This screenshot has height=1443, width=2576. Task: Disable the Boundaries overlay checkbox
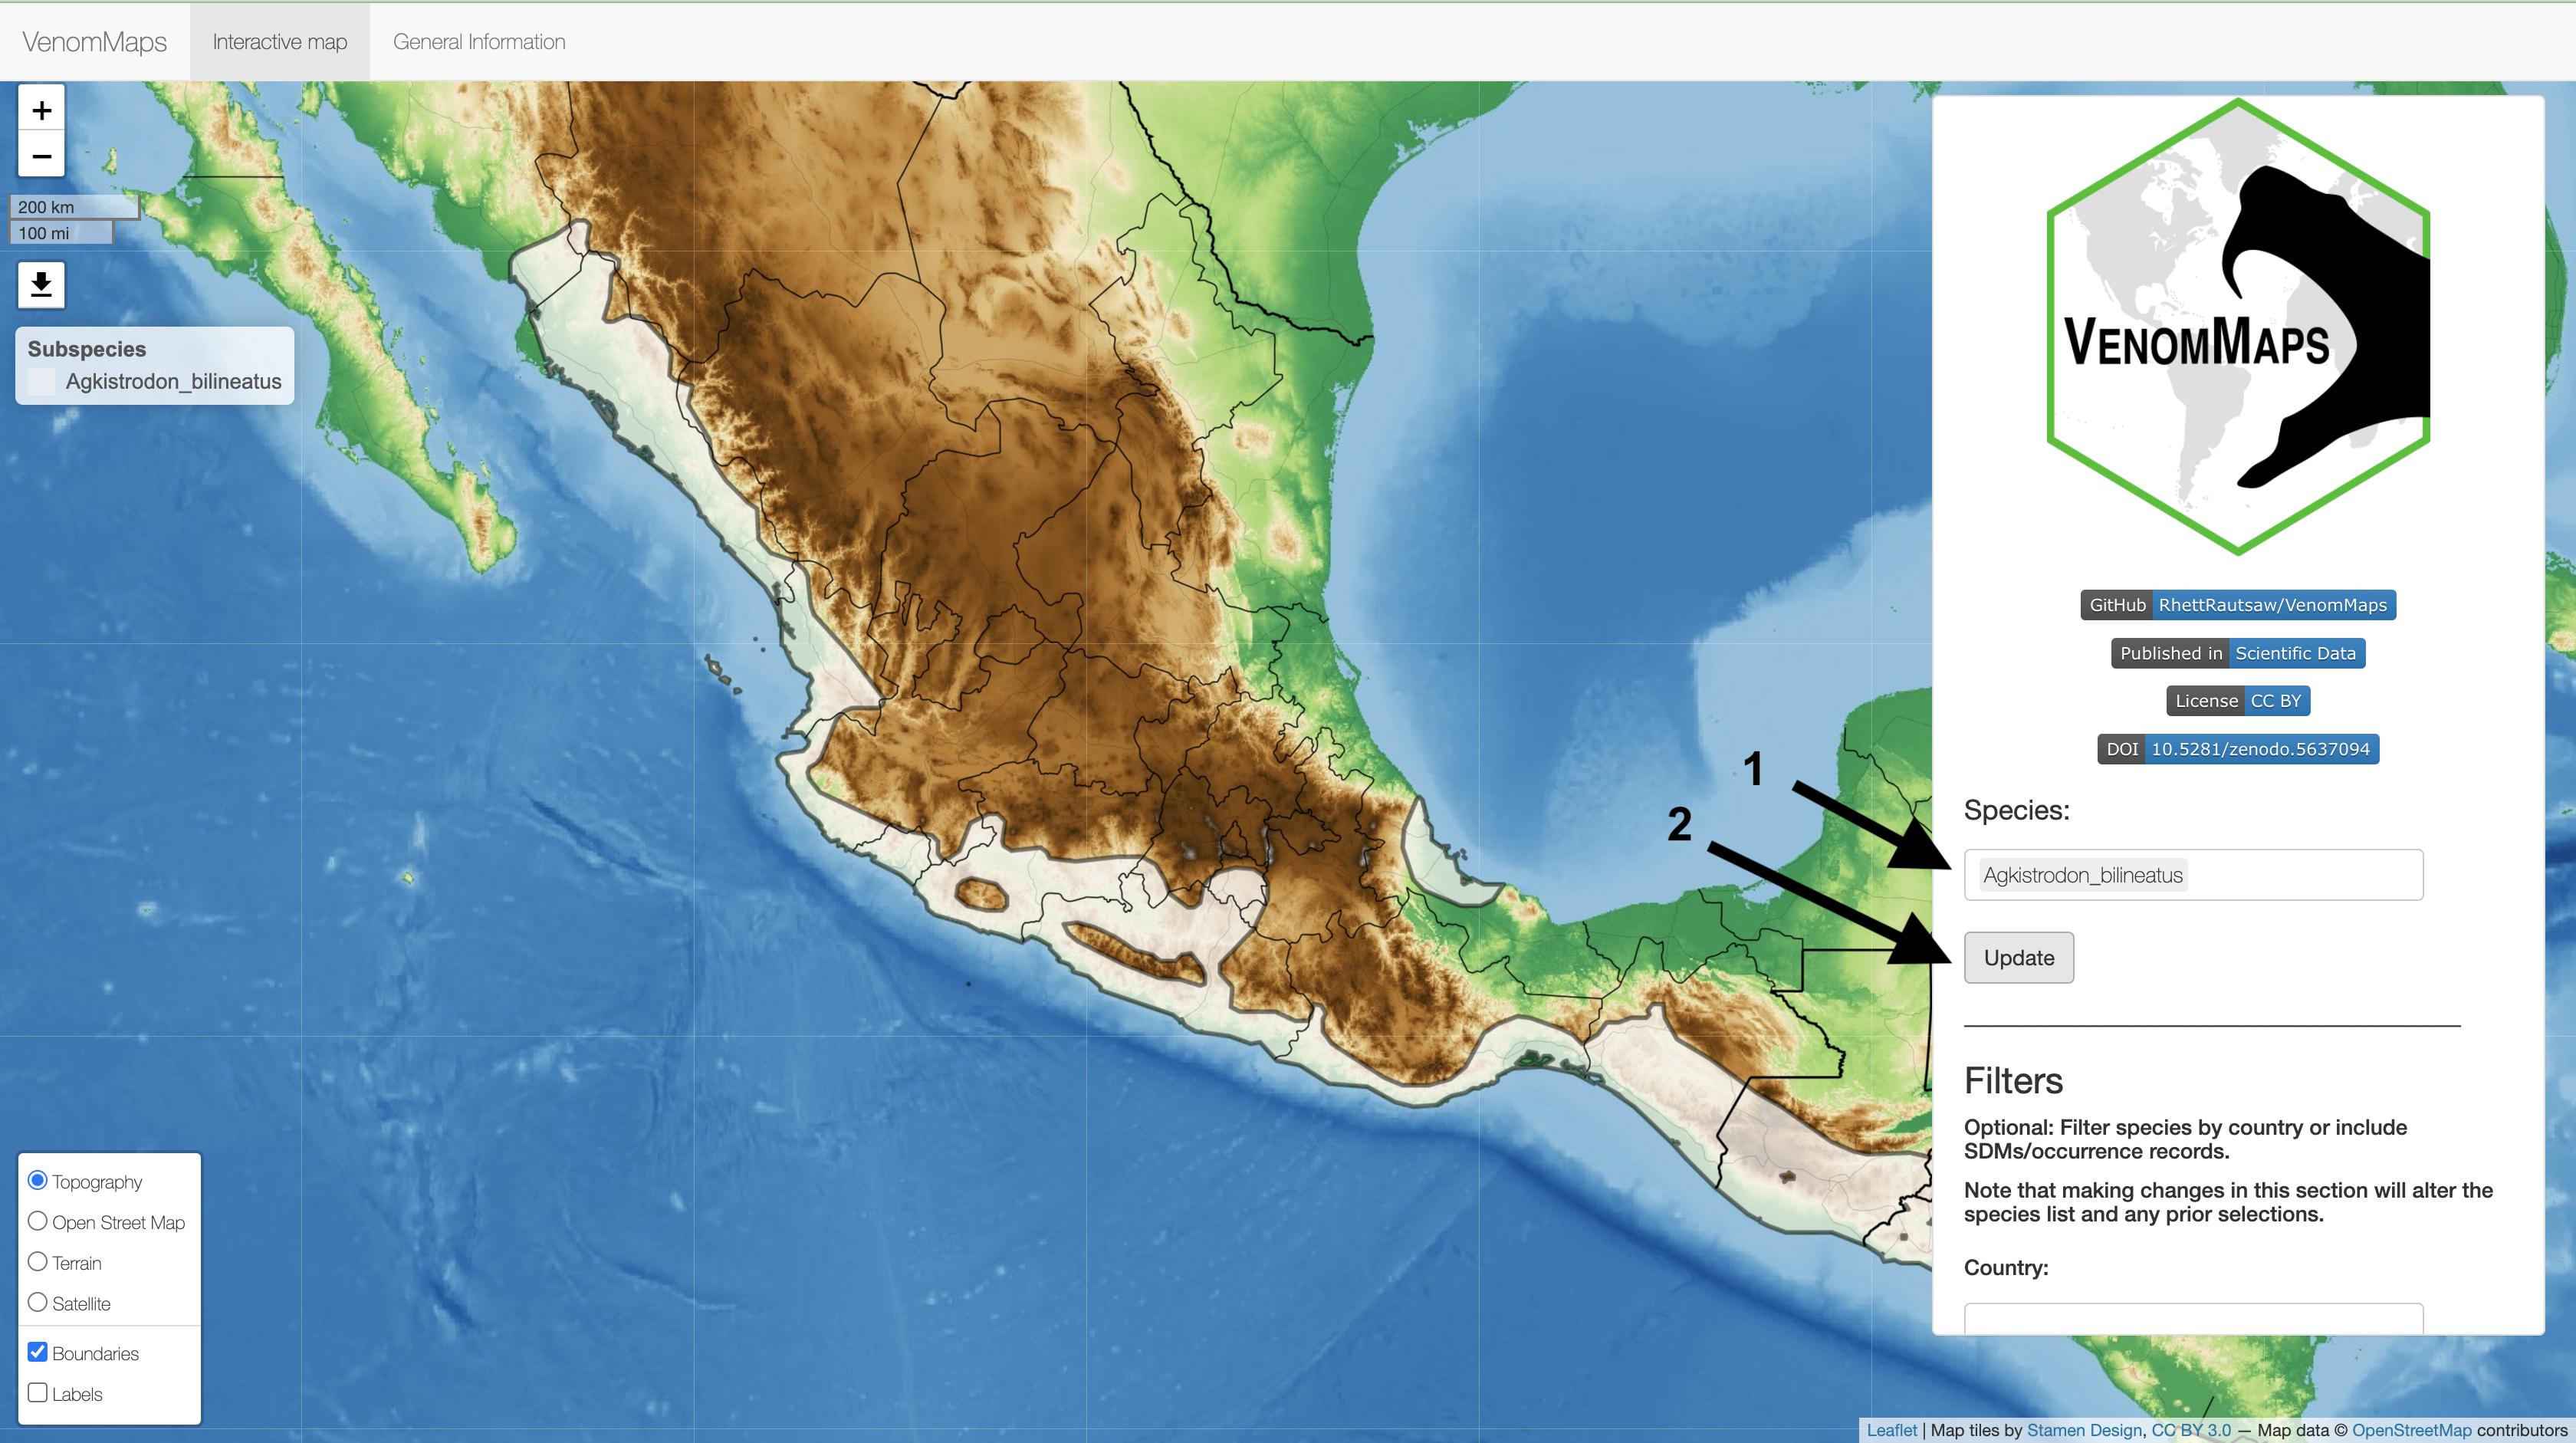click(38, 1352)
